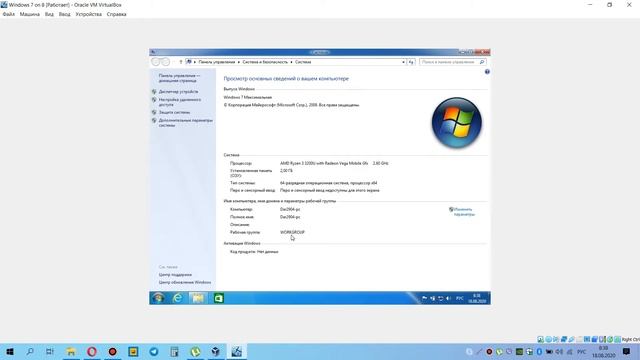
Task: Open Дополнительные параметры системы link
Action: point(186,123)
